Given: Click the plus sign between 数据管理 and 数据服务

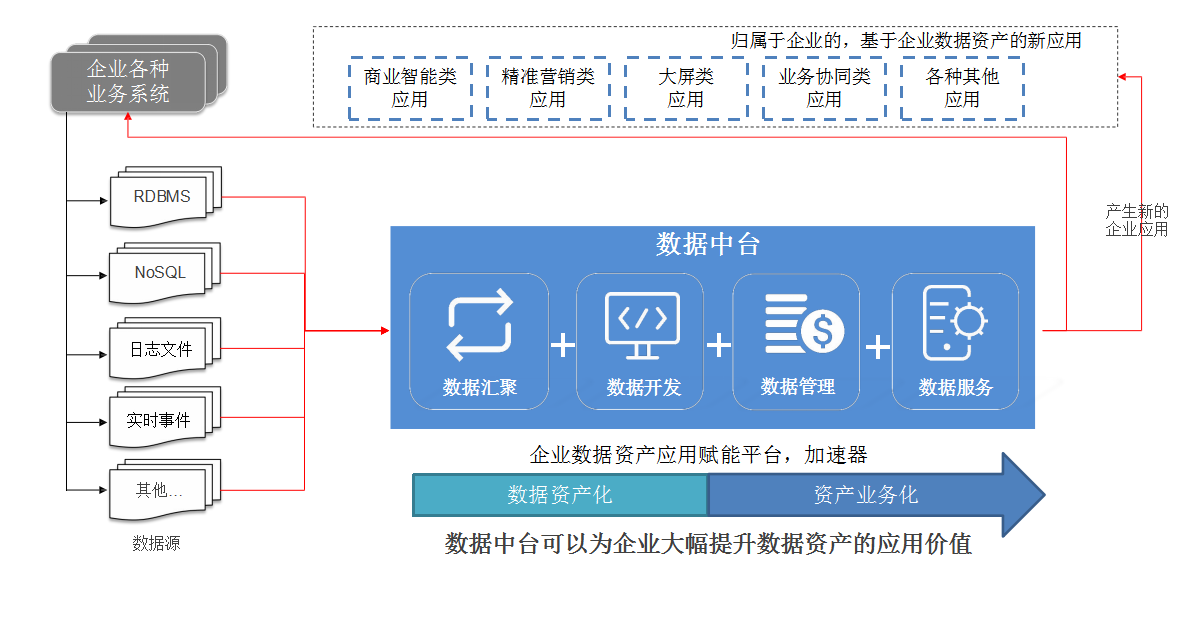Looking at the screenshot, I should click(x=877, y=347).
